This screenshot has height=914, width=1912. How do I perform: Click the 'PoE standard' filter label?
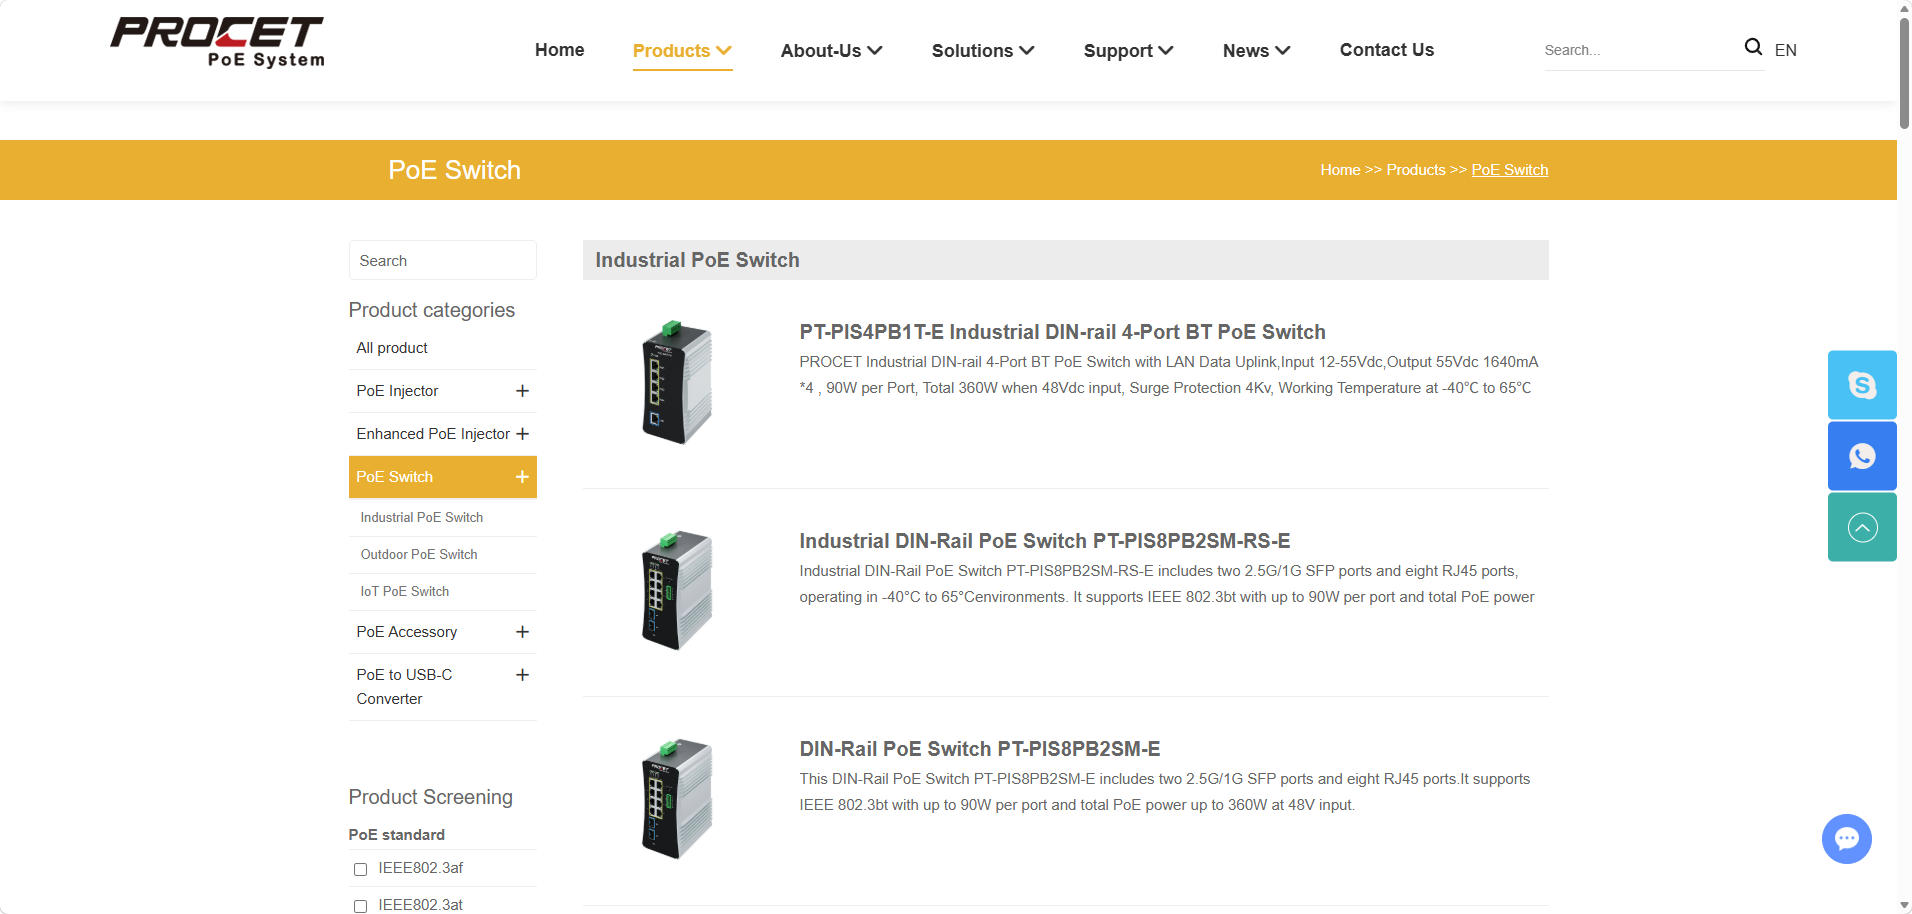[397, 835]
